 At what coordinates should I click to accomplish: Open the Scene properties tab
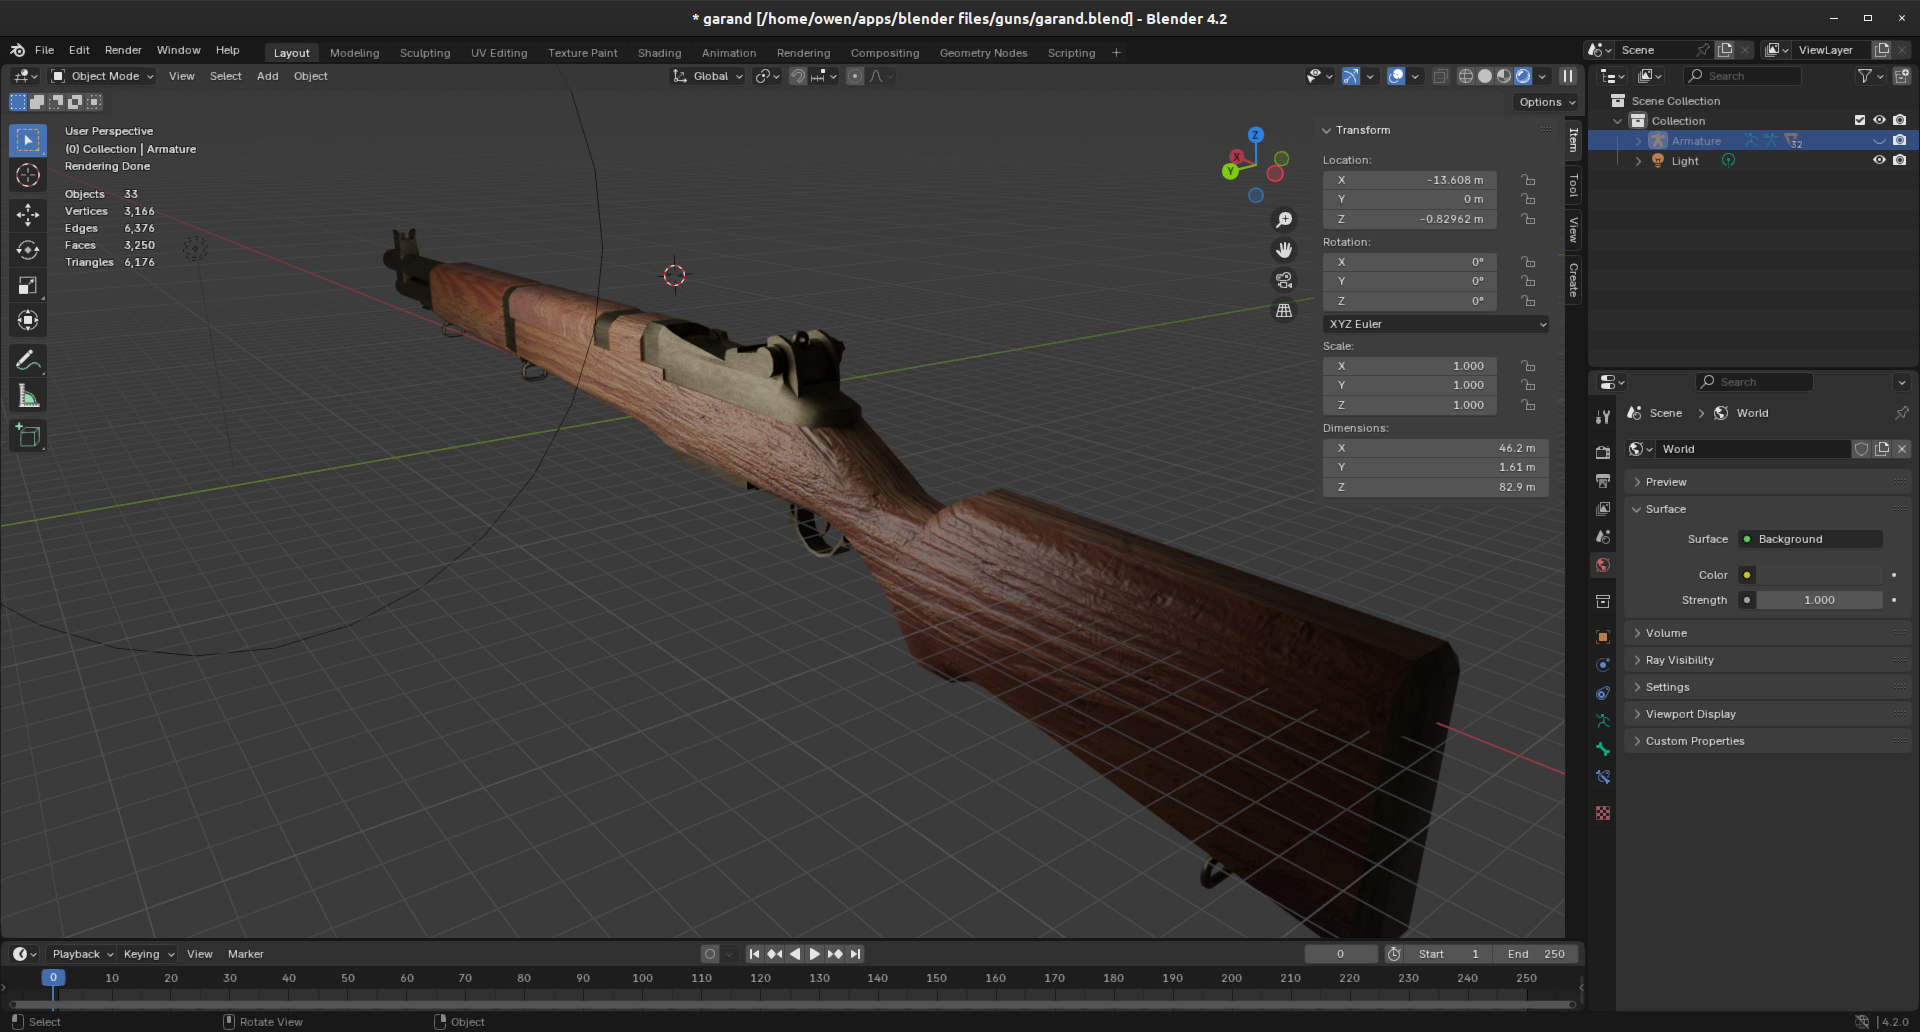coord(1603,537)
